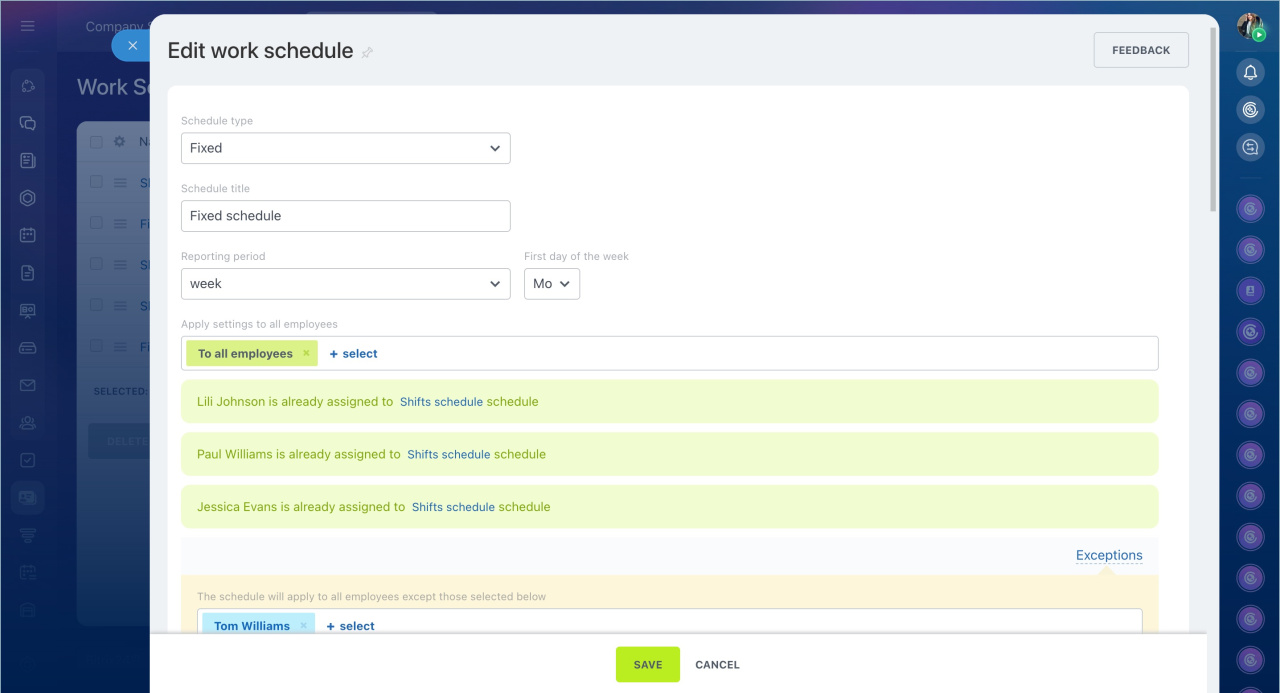Open the hamburger main menu
Image resolution: width=1280 pixels, height=693 pixels.
(x=28, y=26)
